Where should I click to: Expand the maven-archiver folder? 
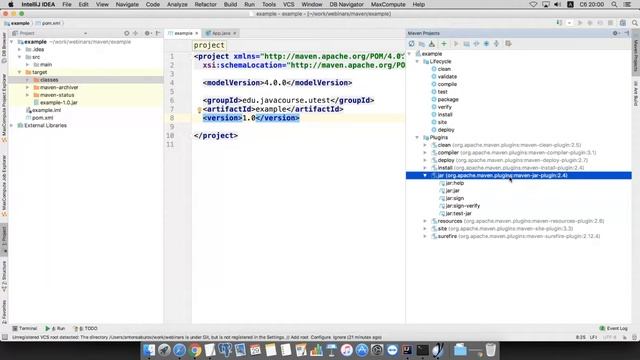[27, 87]
